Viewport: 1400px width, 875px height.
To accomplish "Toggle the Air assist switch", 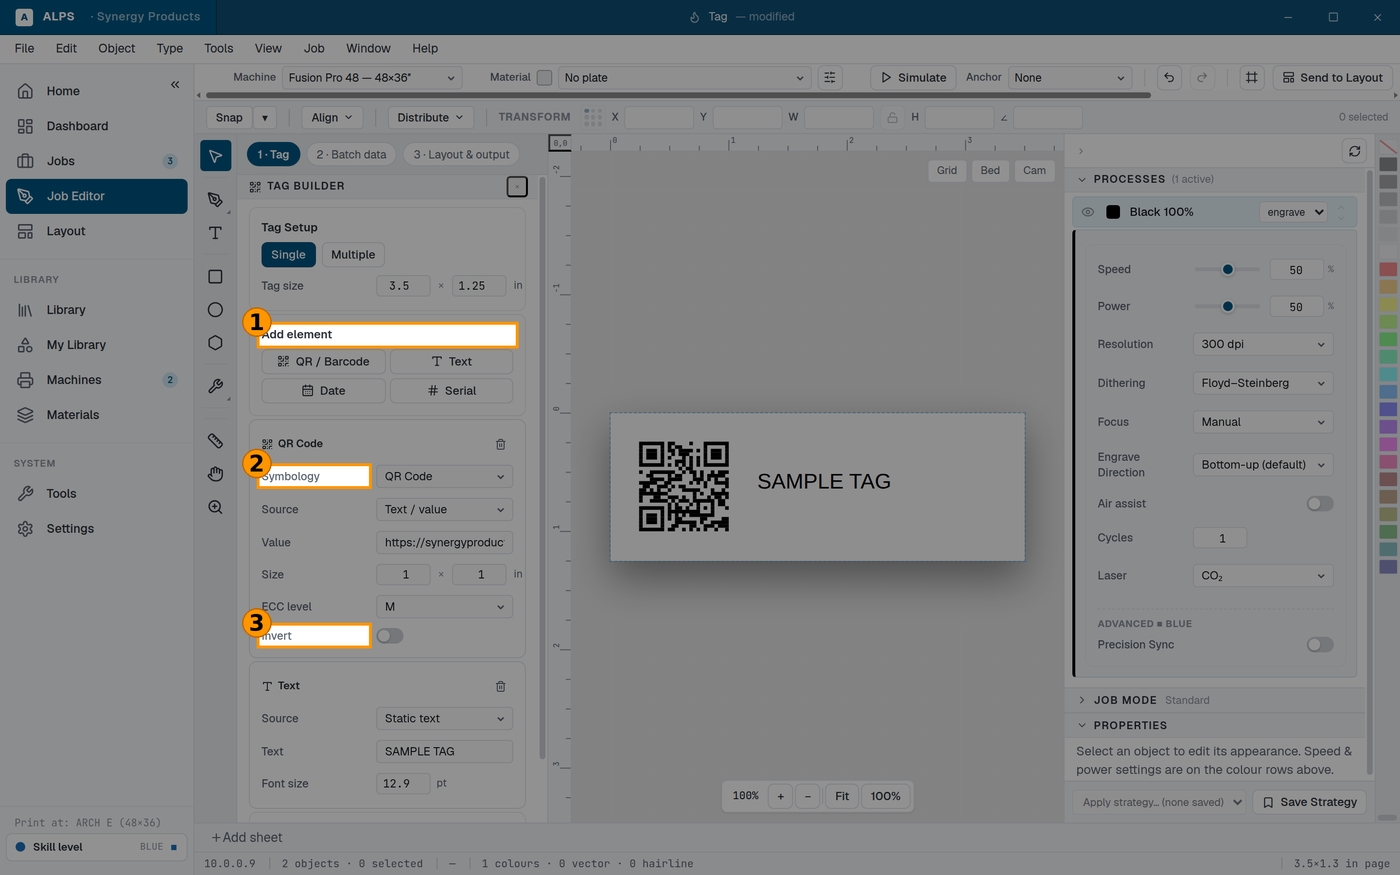I will (x=1320, y=504).
